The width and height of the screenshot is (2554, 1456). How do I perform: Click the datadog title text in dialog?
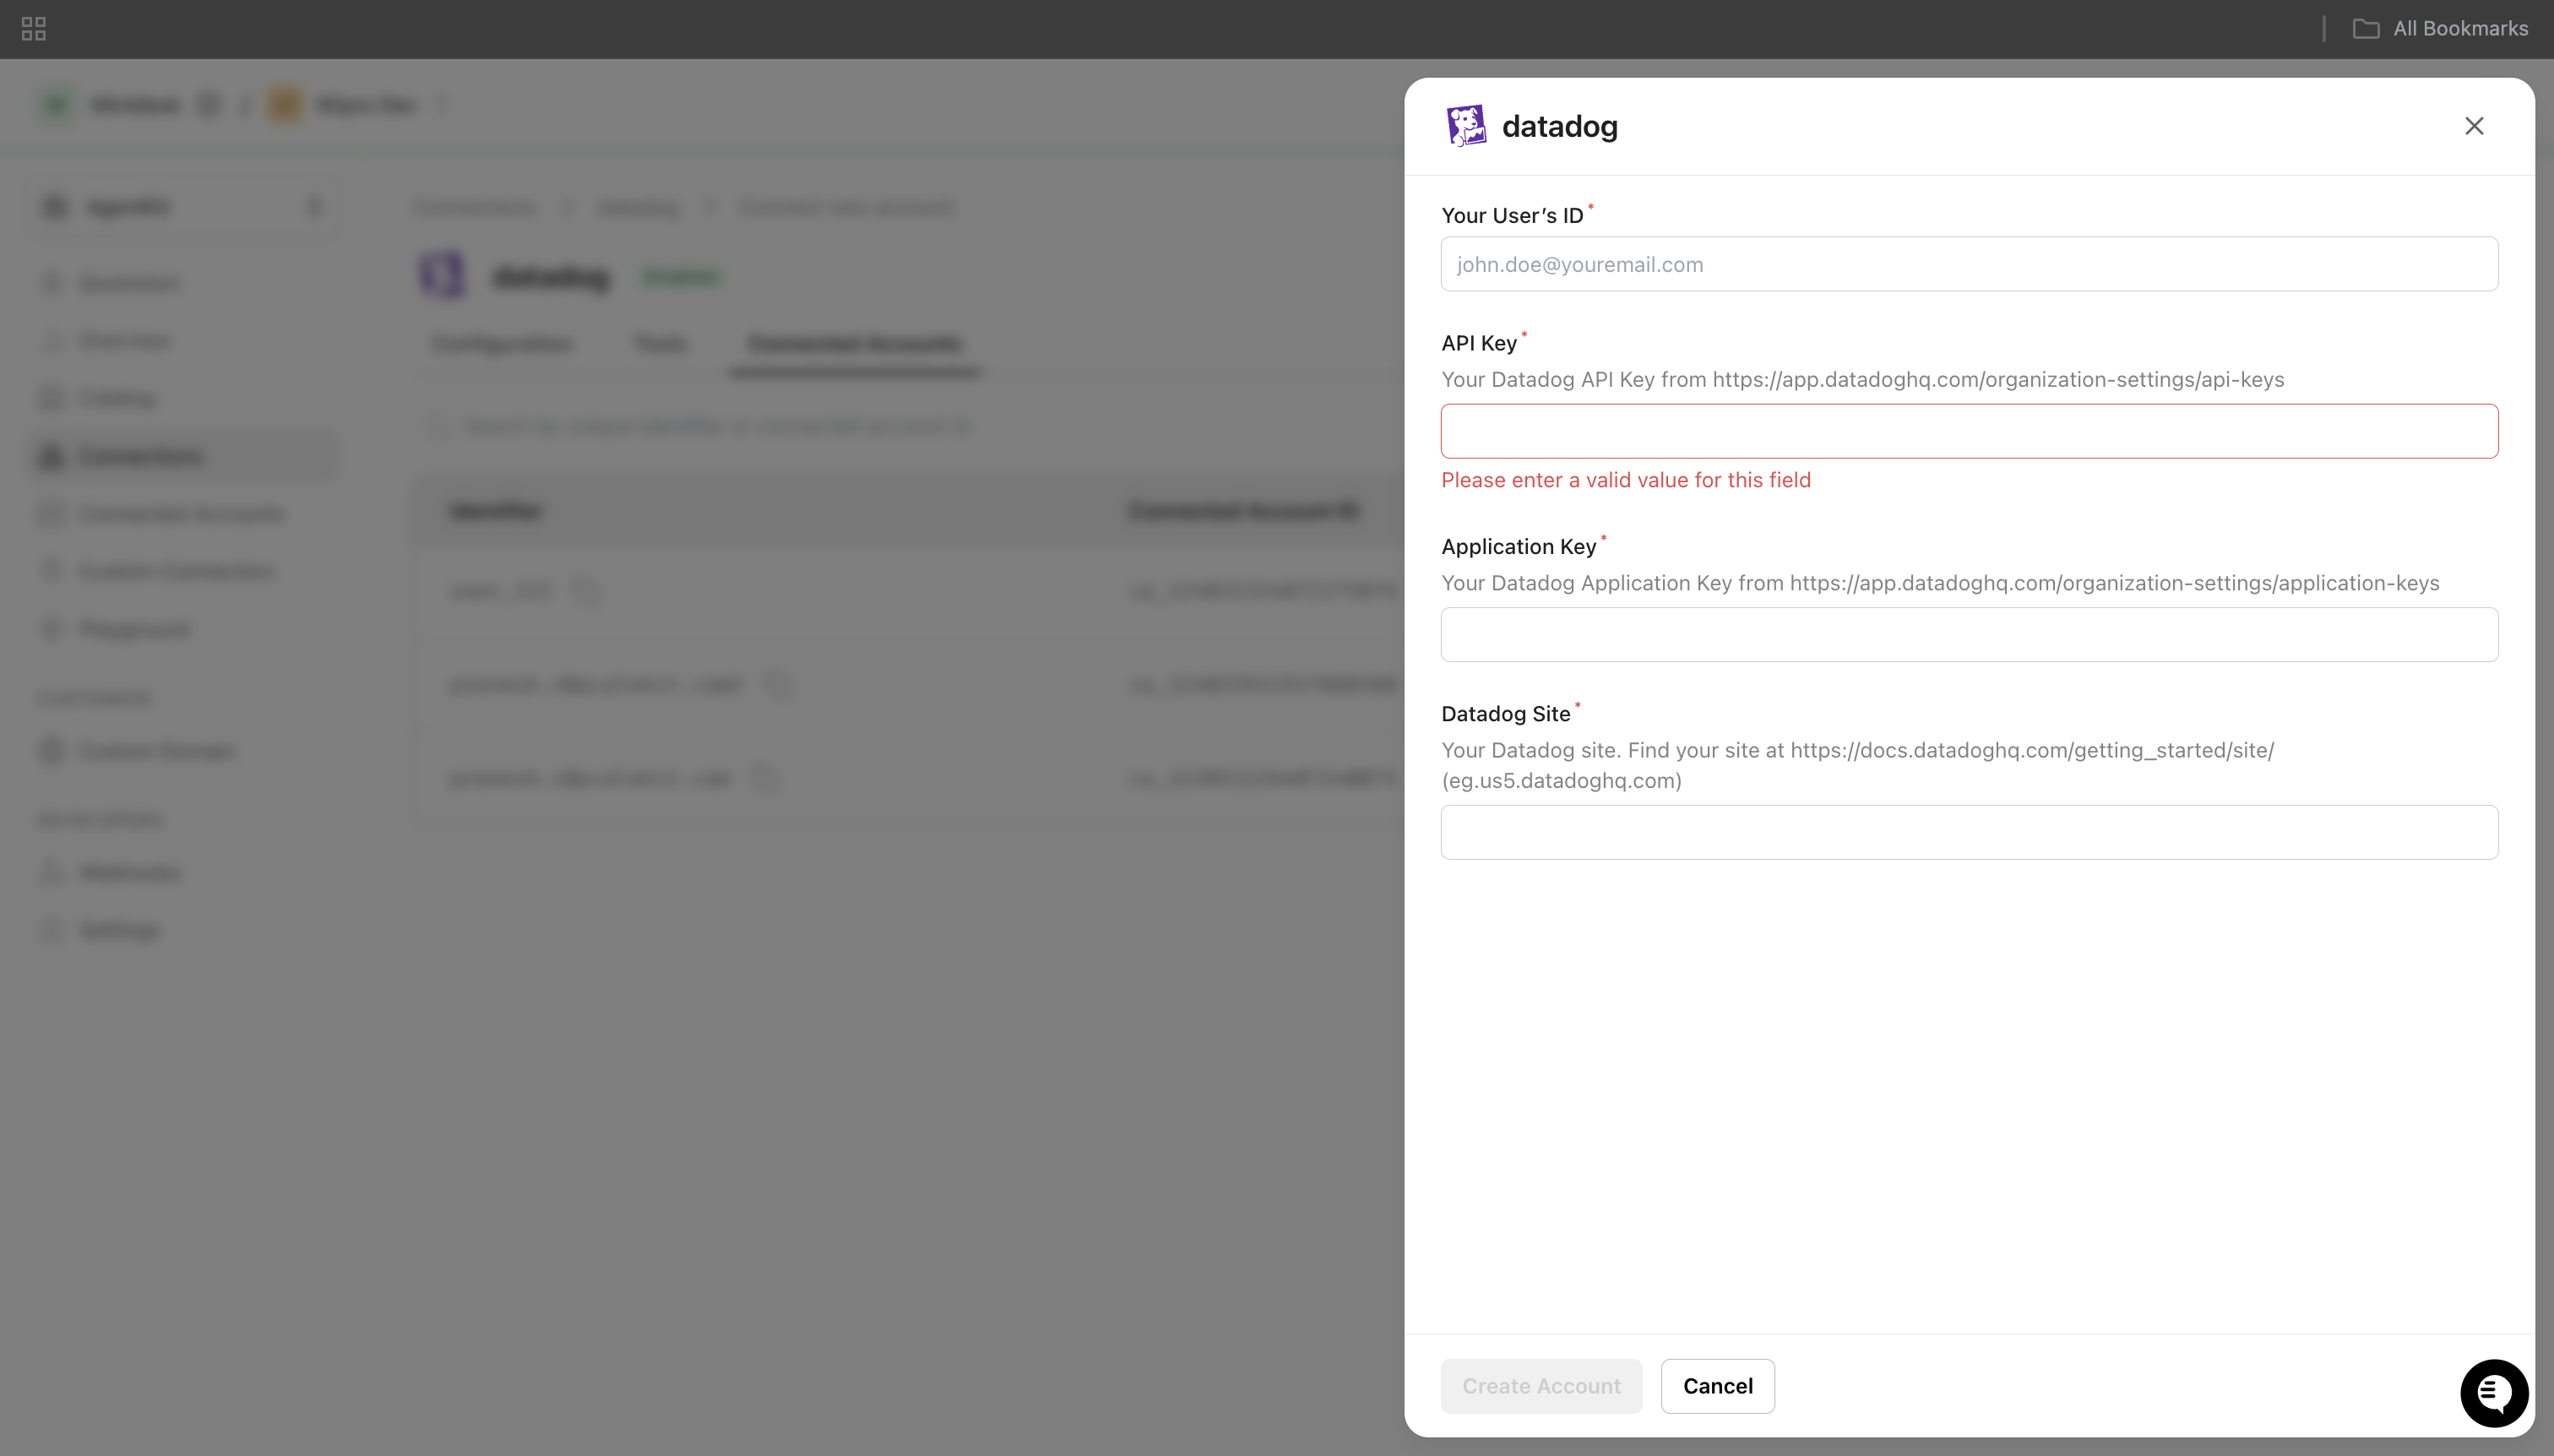[x=1559, y=126]
